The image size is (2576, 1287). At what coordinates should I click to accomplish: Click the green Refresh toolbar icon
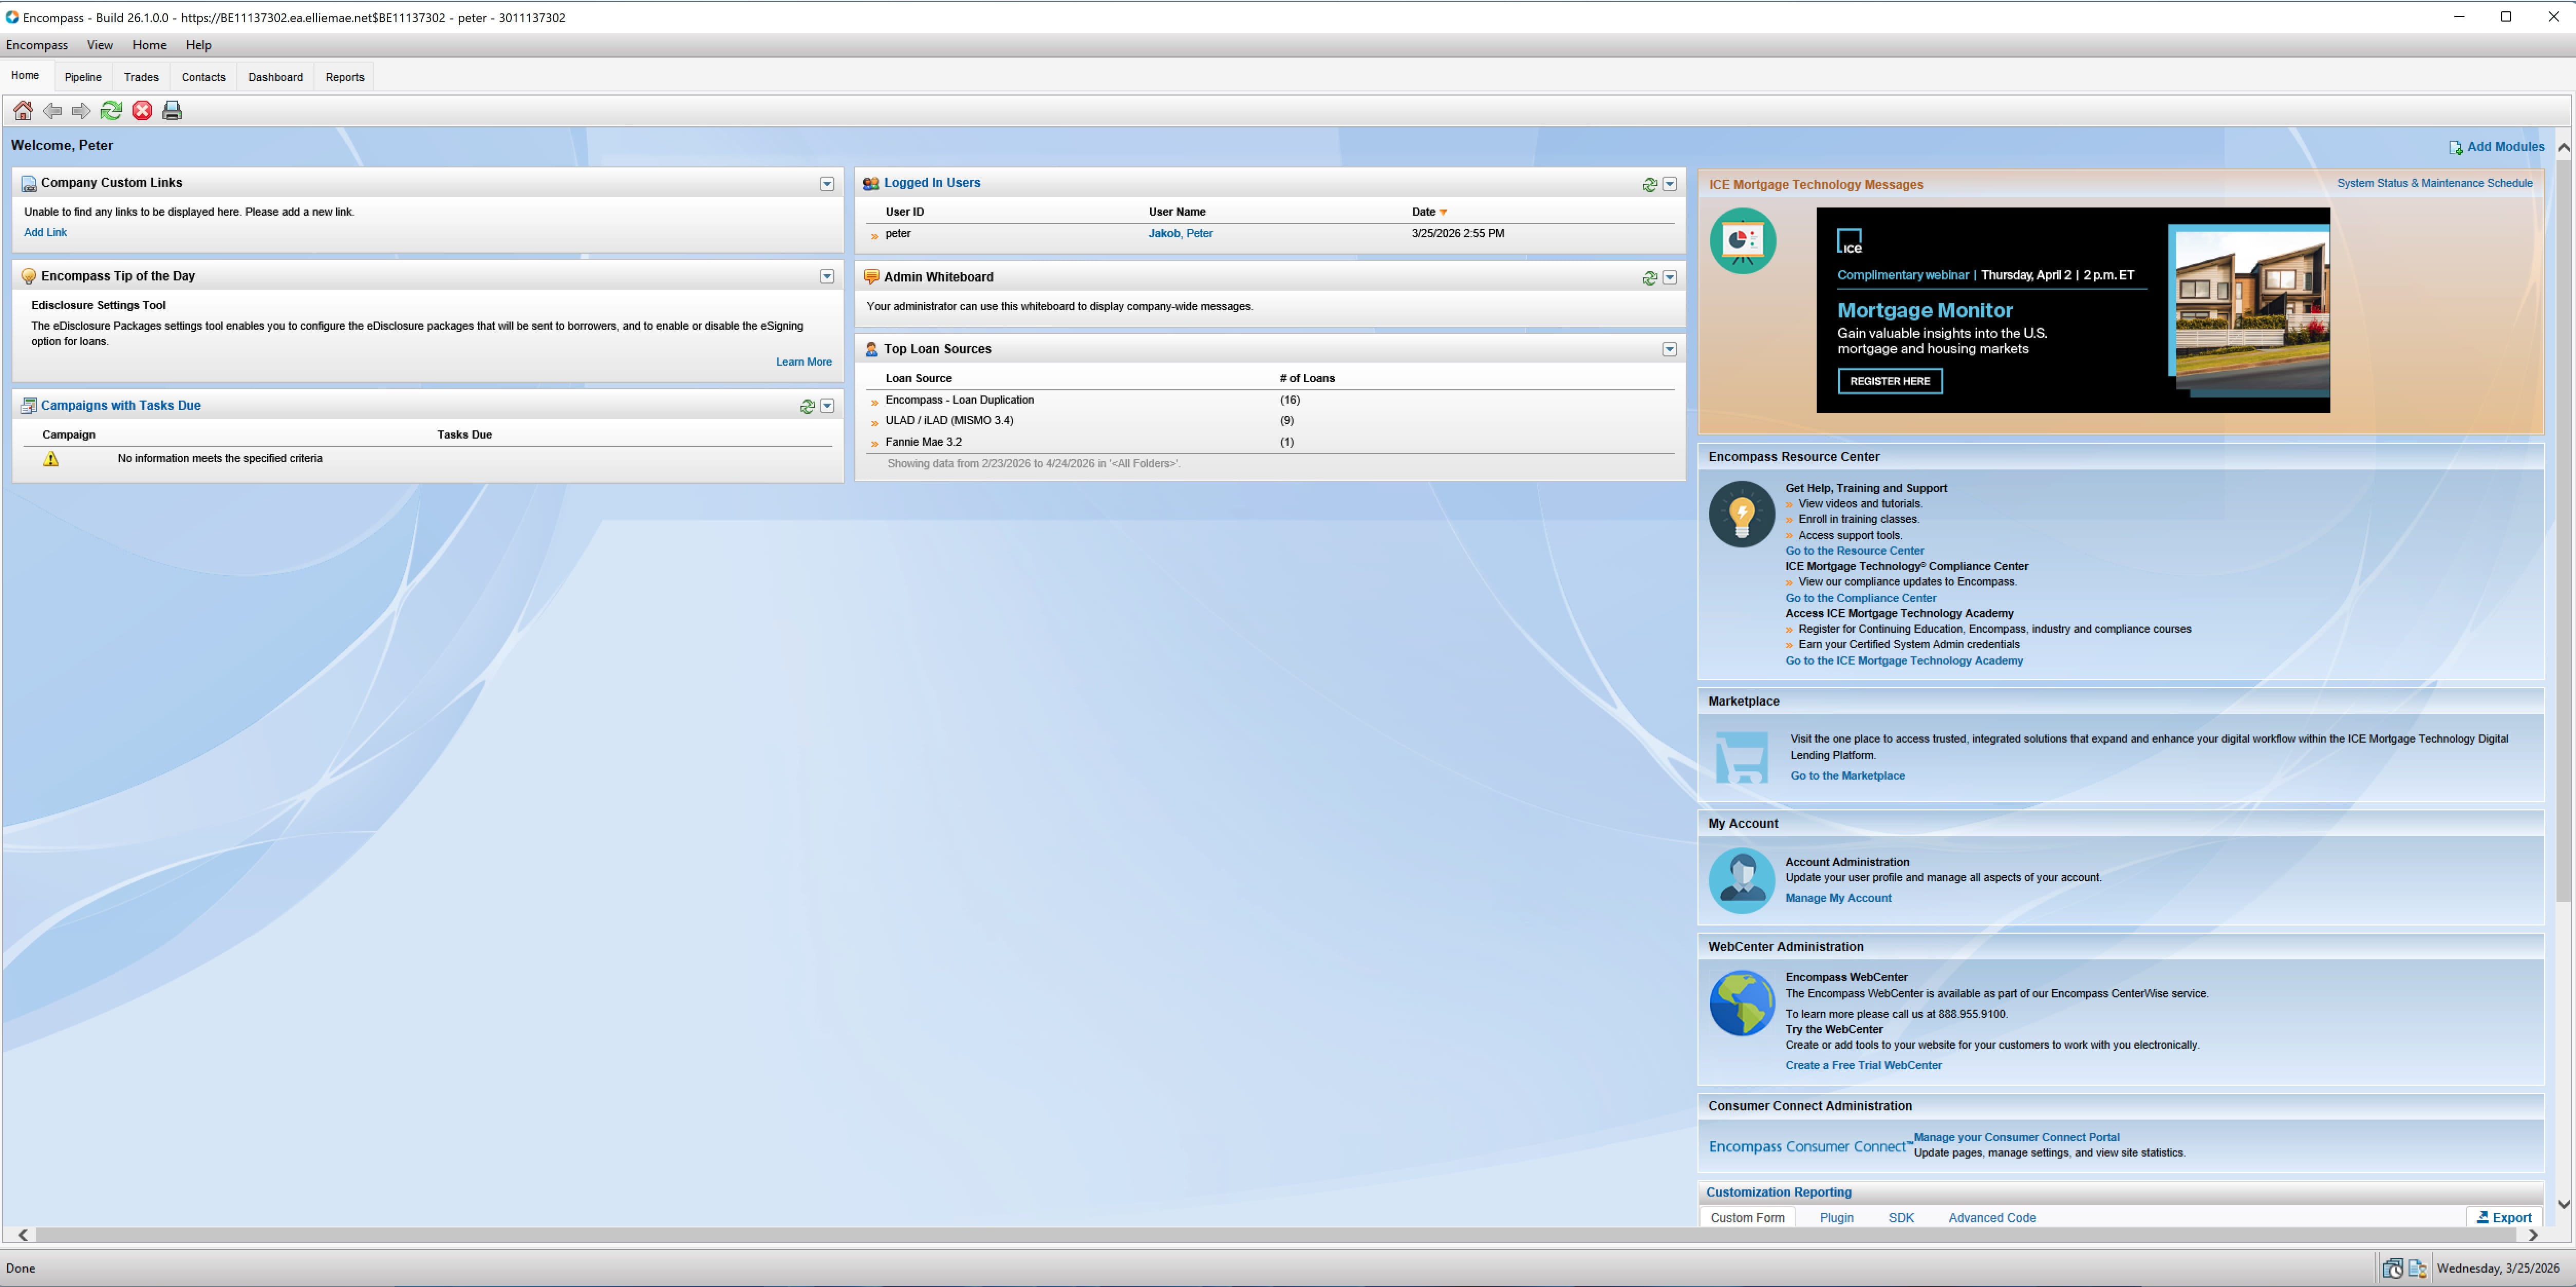pyautogui.click(x=111, y=111)
